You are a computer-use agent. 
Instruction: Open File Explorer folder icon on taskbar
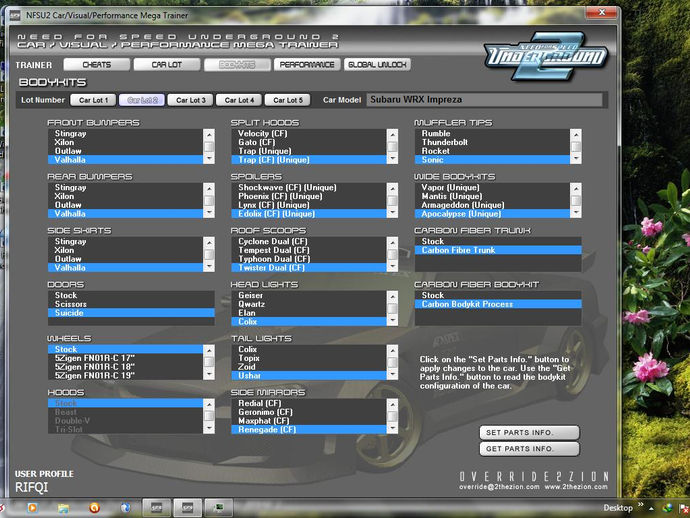point(63,508)
